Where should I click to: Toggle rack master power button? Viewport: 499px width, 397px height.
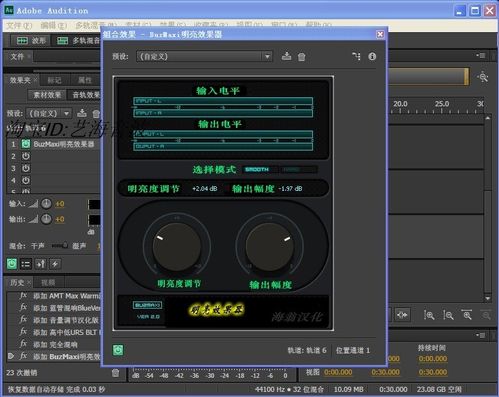(x=12, y=264)
